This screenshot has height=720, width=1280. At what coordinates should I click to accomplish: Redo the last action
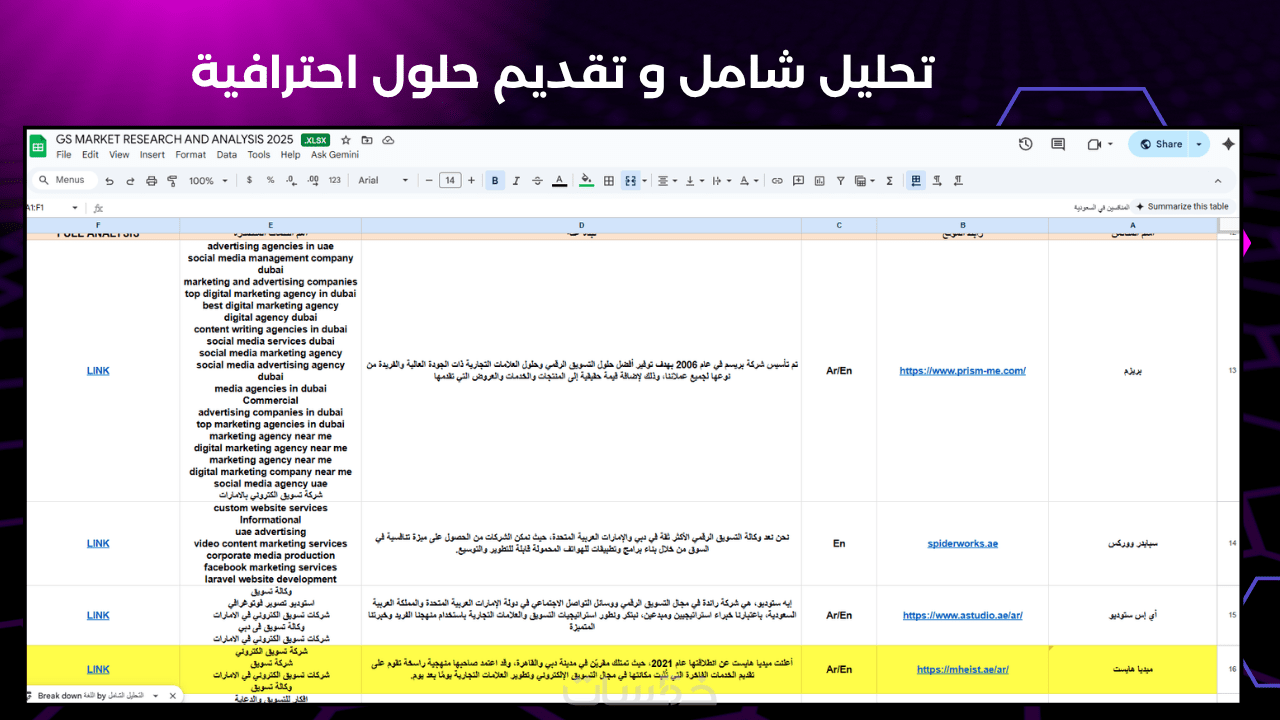coord(130,181)
